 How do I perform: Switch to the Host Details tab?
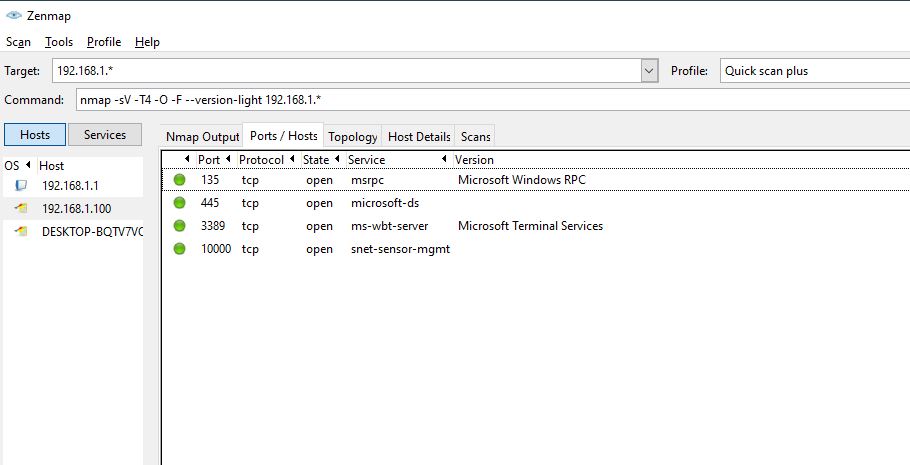click(x=418, y=137)
